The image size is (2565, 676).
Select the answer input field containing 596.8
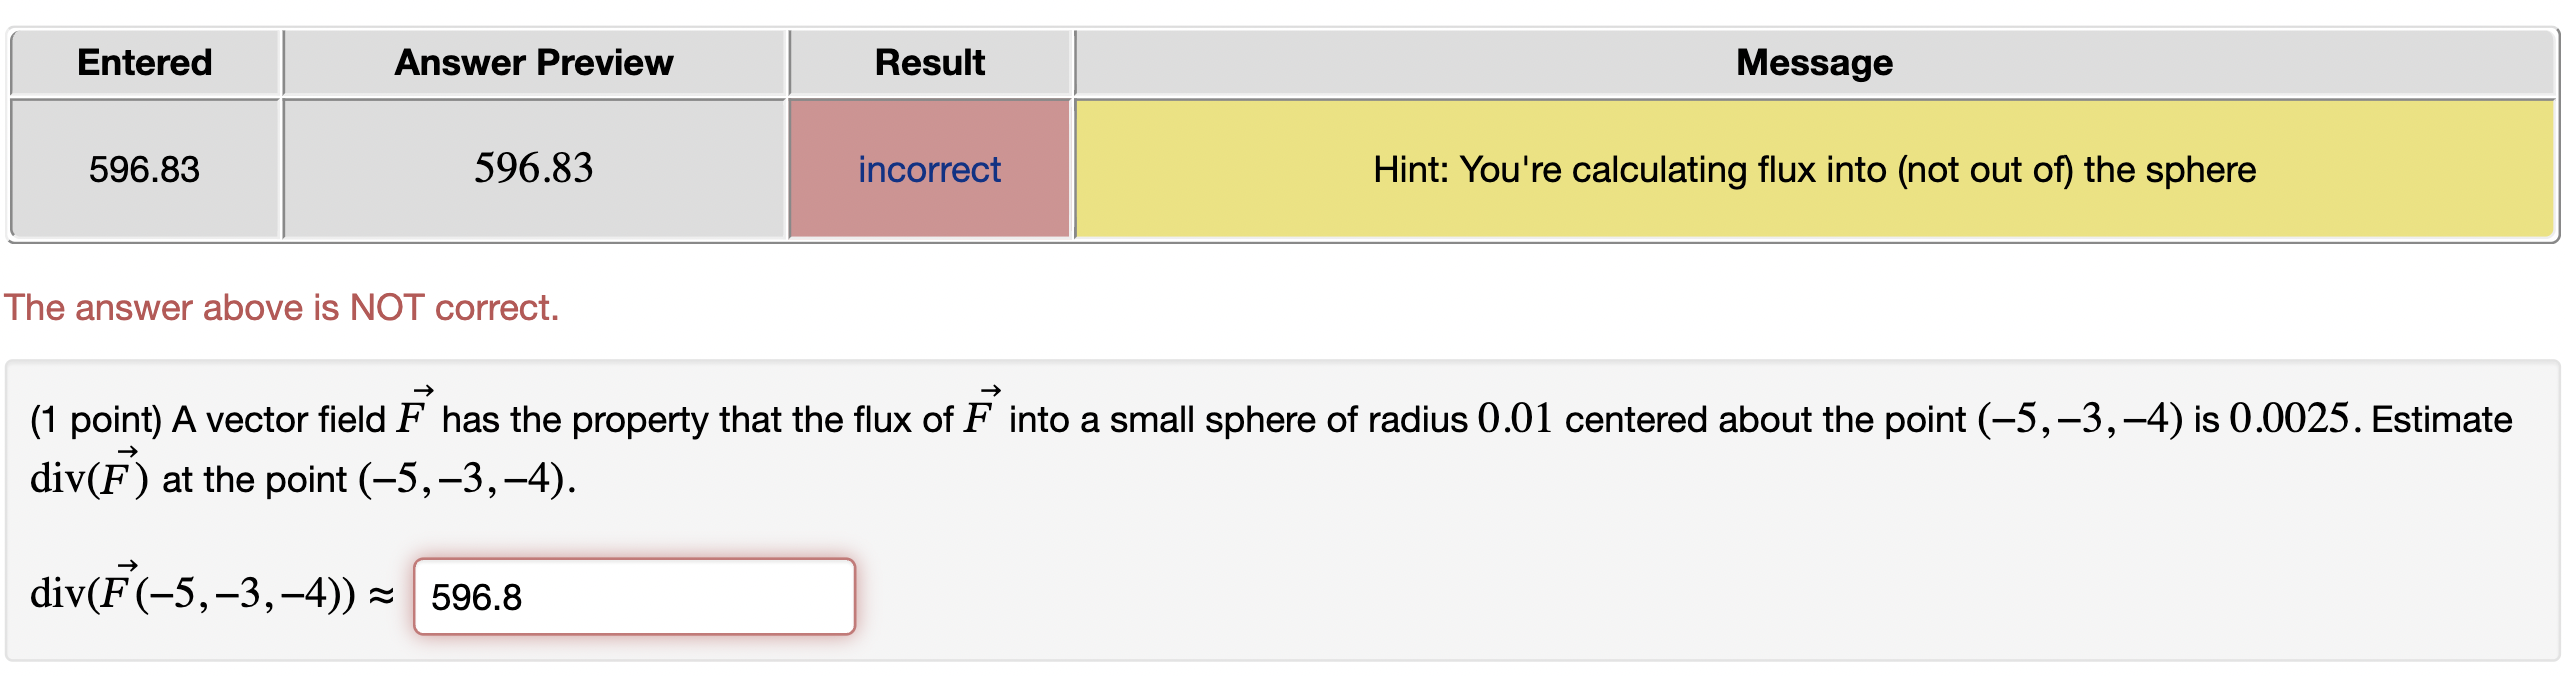634,596
